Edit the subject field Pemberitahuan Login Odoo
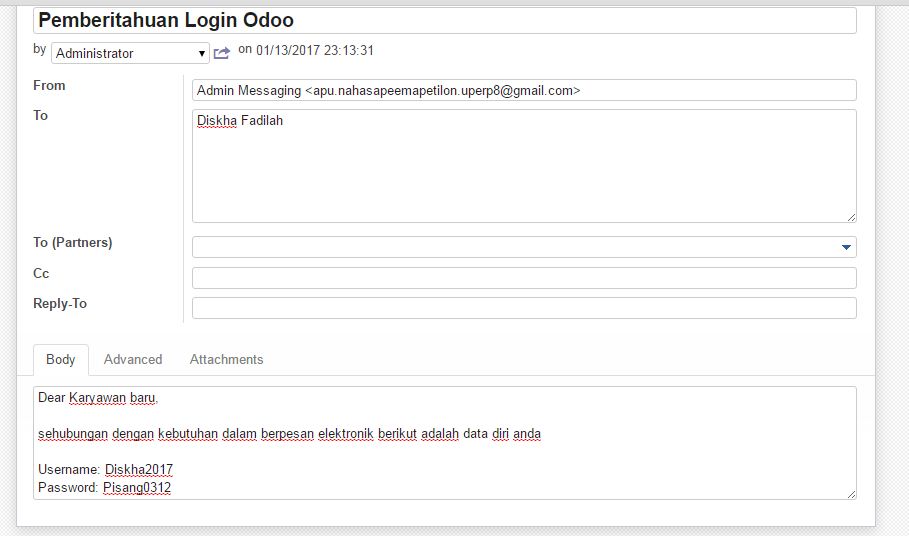The width and height of the screenshot is (909, 536). [445, 20]
